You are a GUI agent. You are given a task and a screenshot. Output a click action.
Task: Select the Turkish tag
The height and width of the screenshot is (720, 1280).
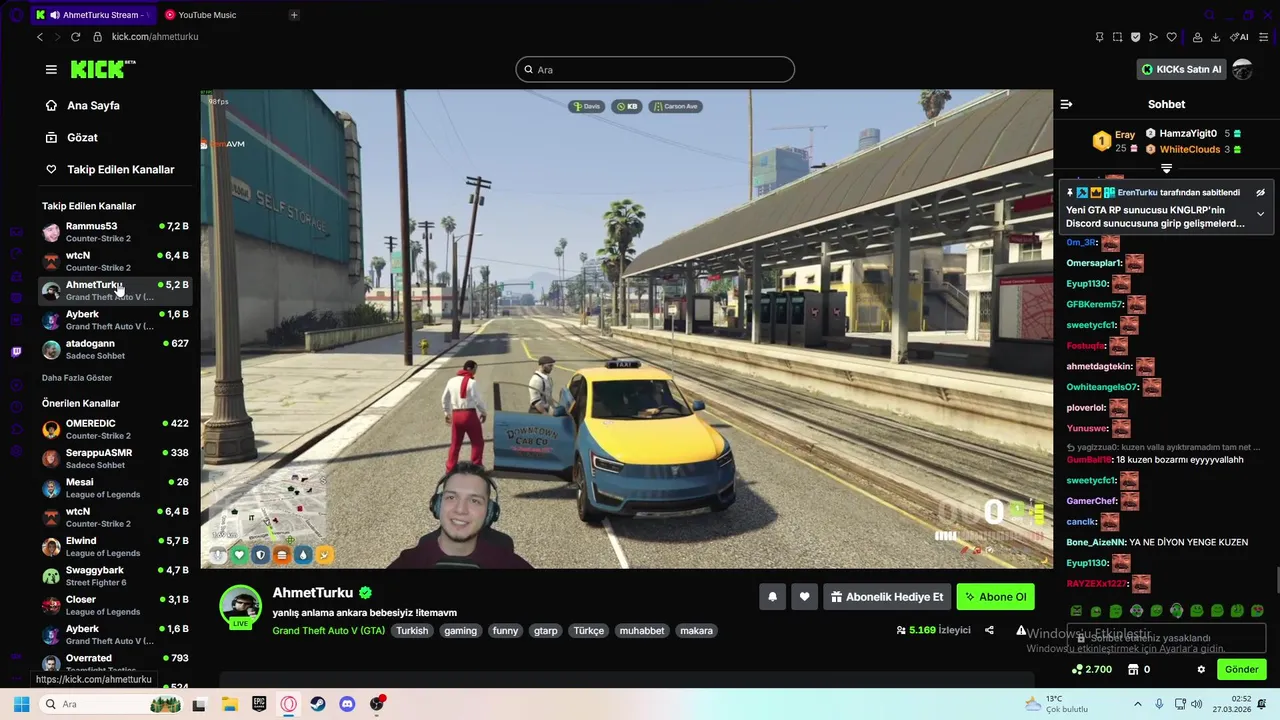click(411, 631)
